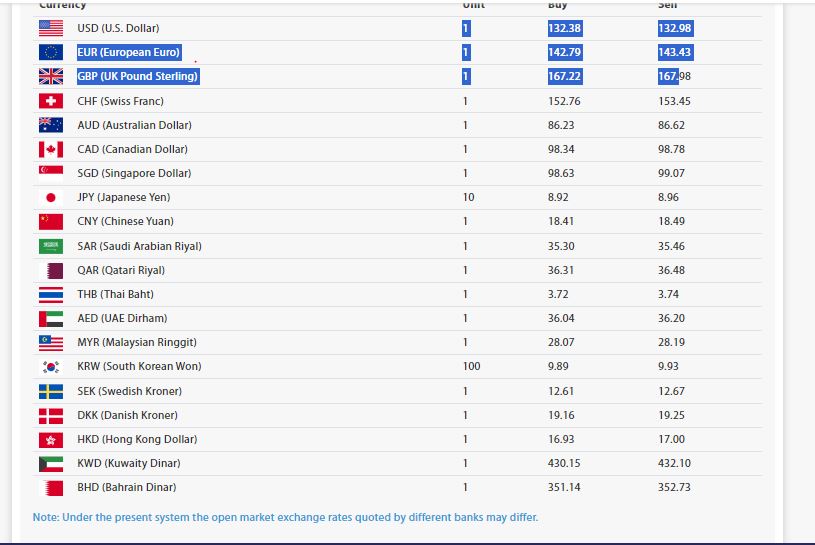Select the SGD (Singapore Dollar) label
This screenshot has width=815, height=545.
tap(134, 173)
